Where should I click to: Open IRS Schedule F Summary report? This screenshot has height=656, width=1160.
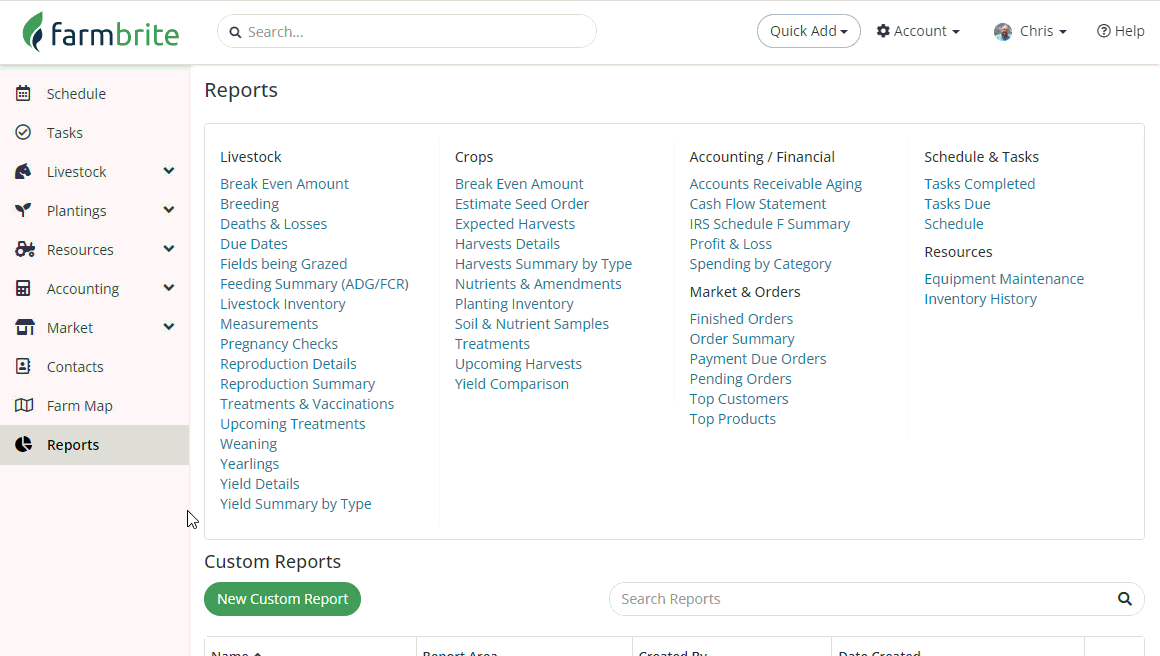tap(769, 224)
